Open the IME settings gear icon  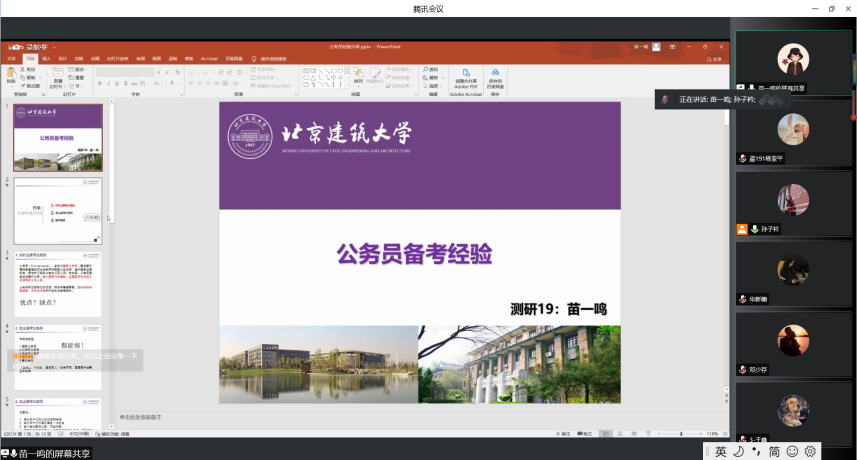[810, 452]
